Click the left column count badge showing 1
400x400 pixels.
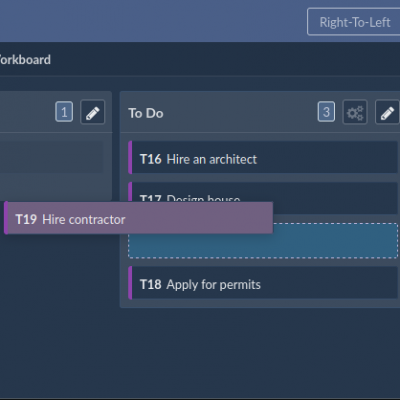point(64,112)
